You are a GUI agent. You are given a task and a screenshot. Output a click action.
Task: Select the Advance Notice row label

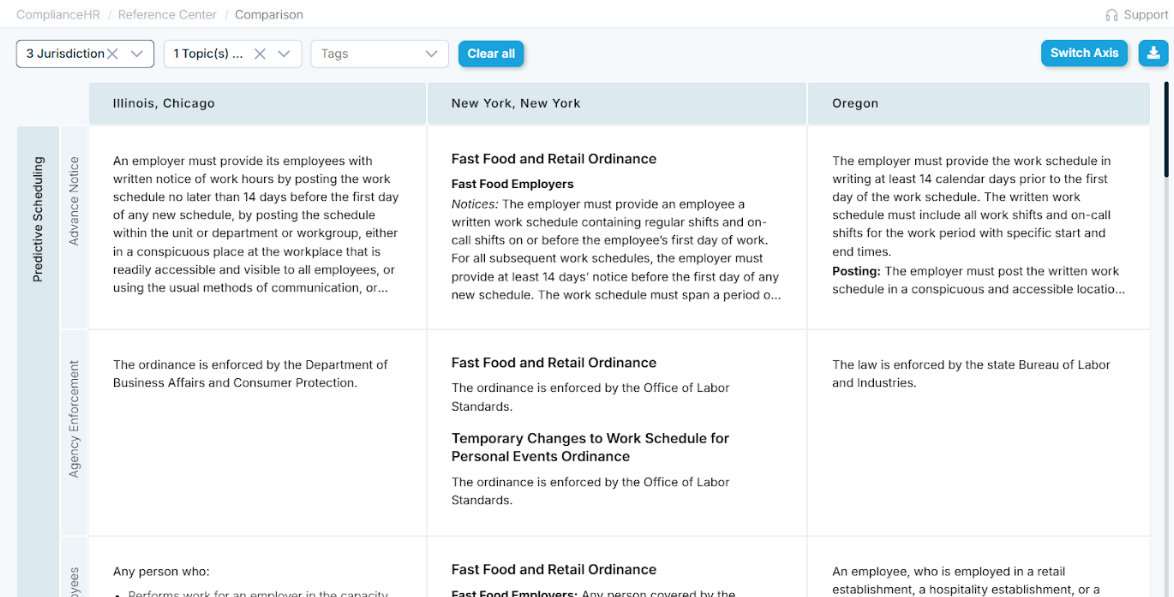[74, 201]
